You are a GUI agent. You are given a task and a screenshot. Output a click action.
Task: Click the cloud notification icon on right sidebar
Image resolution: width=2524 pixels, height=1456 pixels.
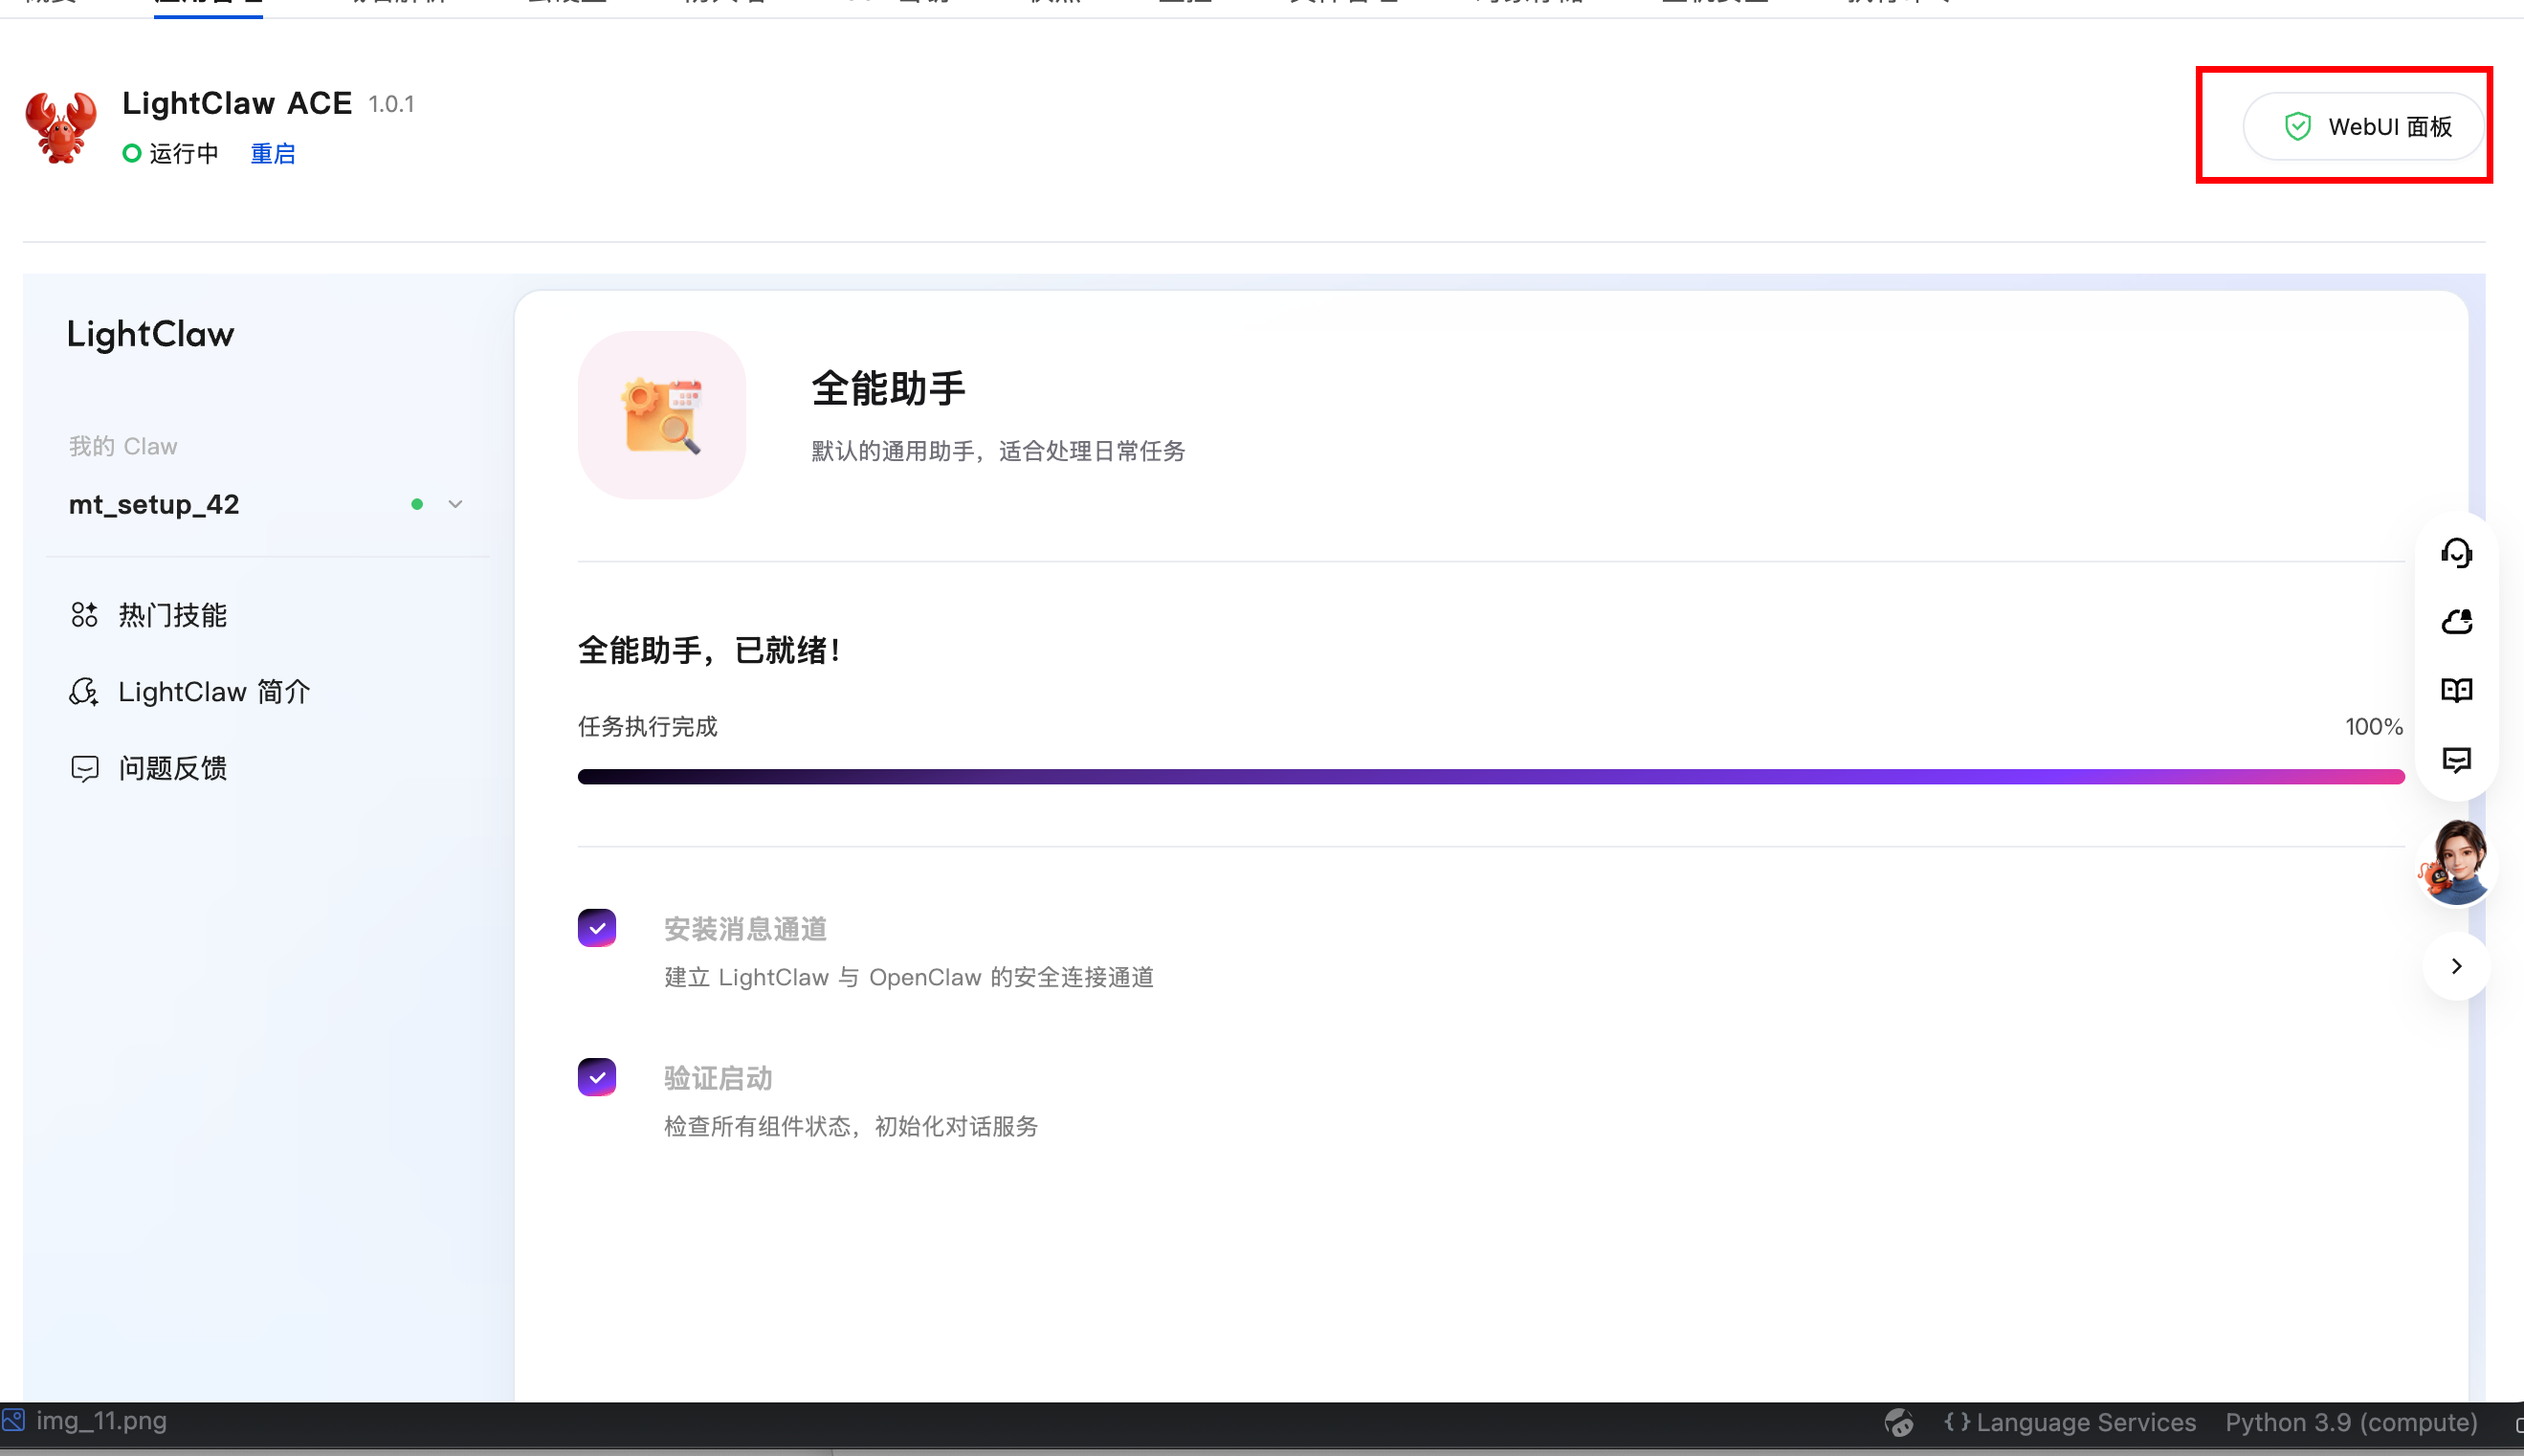2457,621
